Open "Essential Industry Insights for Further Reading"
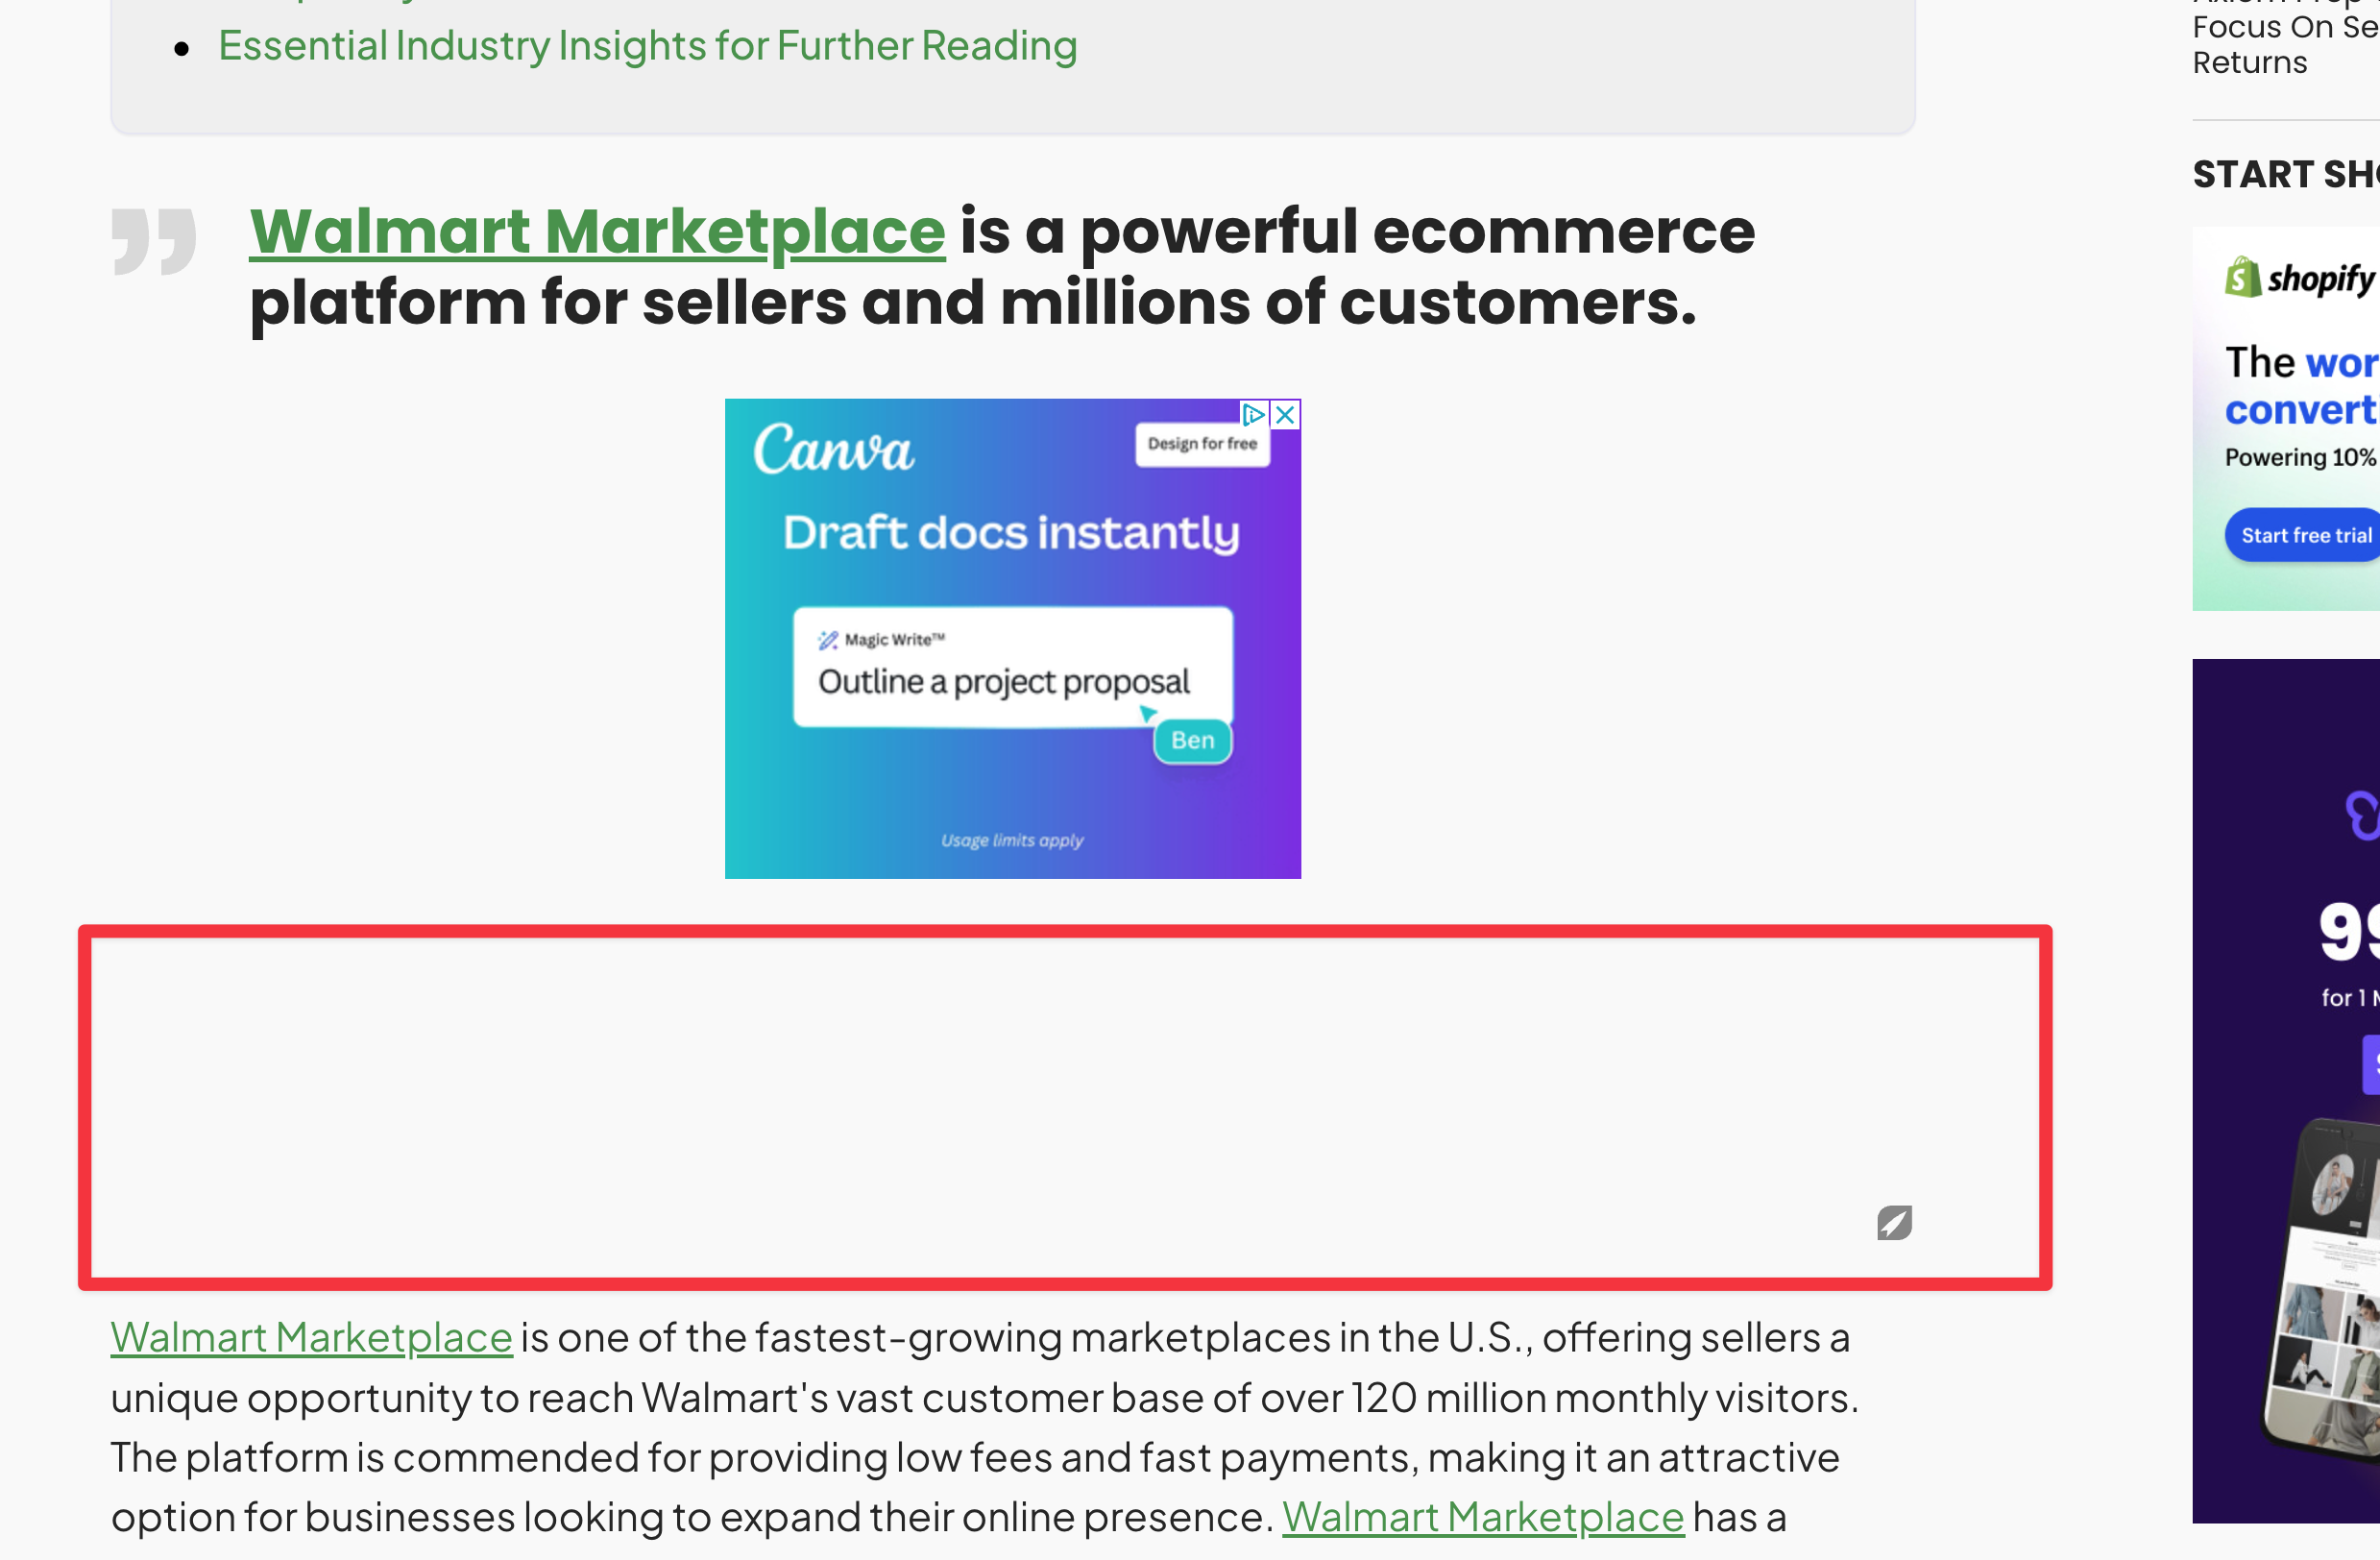Viewport: 2380px width, 1560px height. (647, 46)
